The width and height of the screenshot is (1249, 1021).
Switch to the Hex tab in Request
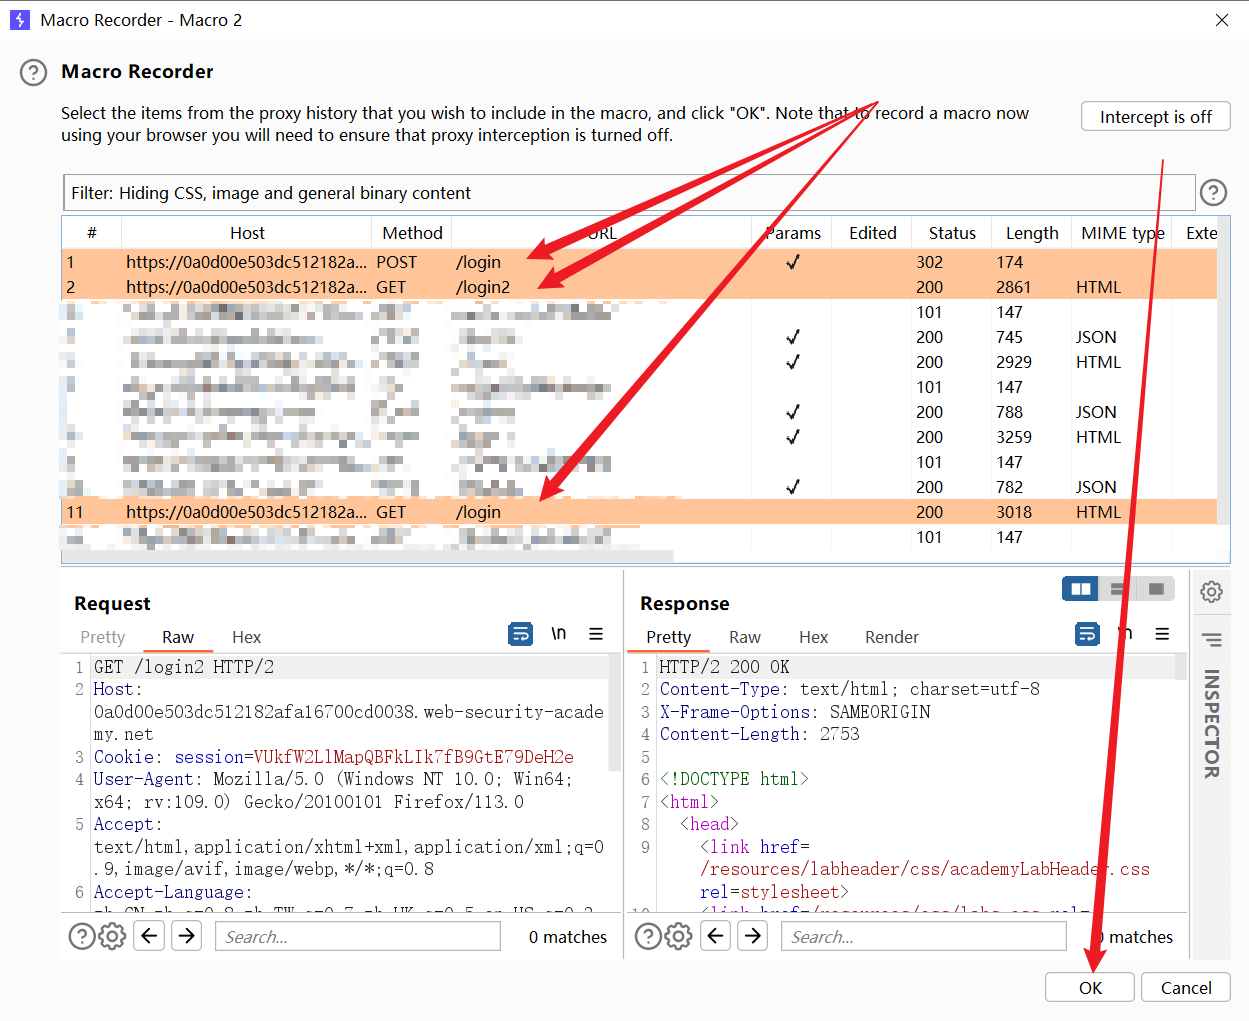[246, 637]
